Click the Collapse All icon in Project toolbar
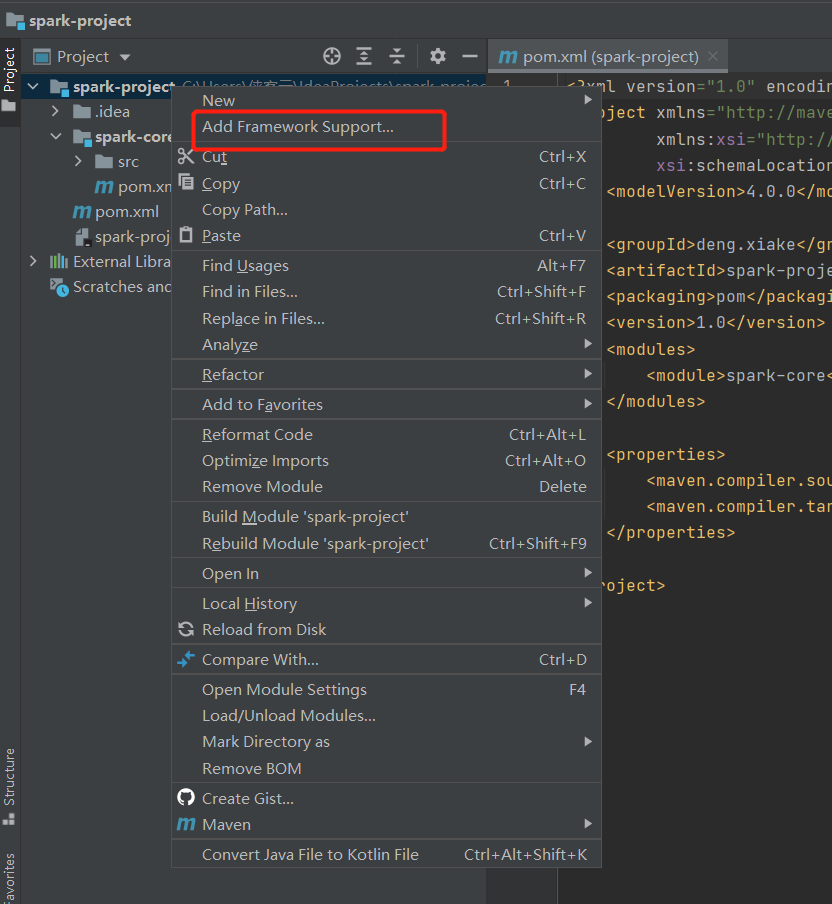 point(397,56)
